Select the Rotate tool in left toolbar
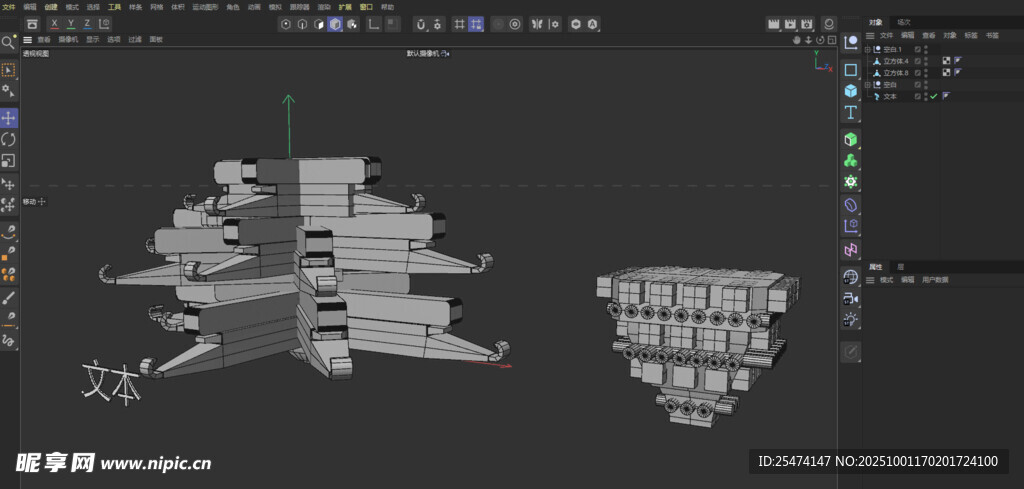The width and height of the screenshot is (1024, 489). [x=9, y=139]
